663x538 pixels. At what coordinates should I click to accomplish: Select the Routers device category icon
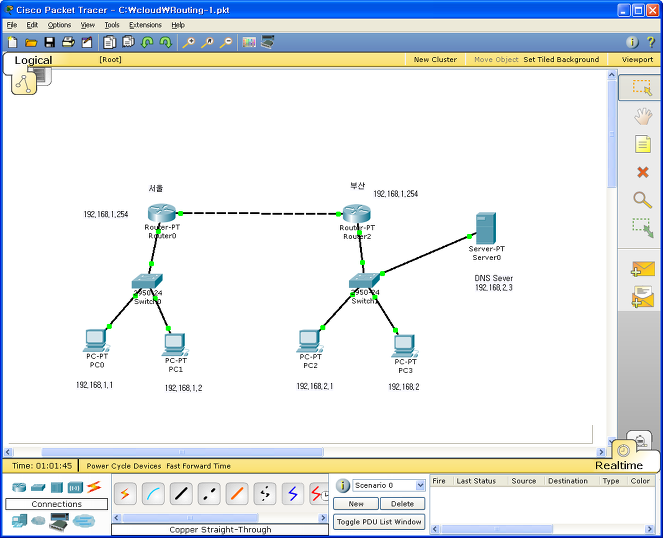[x=19, y=488]
